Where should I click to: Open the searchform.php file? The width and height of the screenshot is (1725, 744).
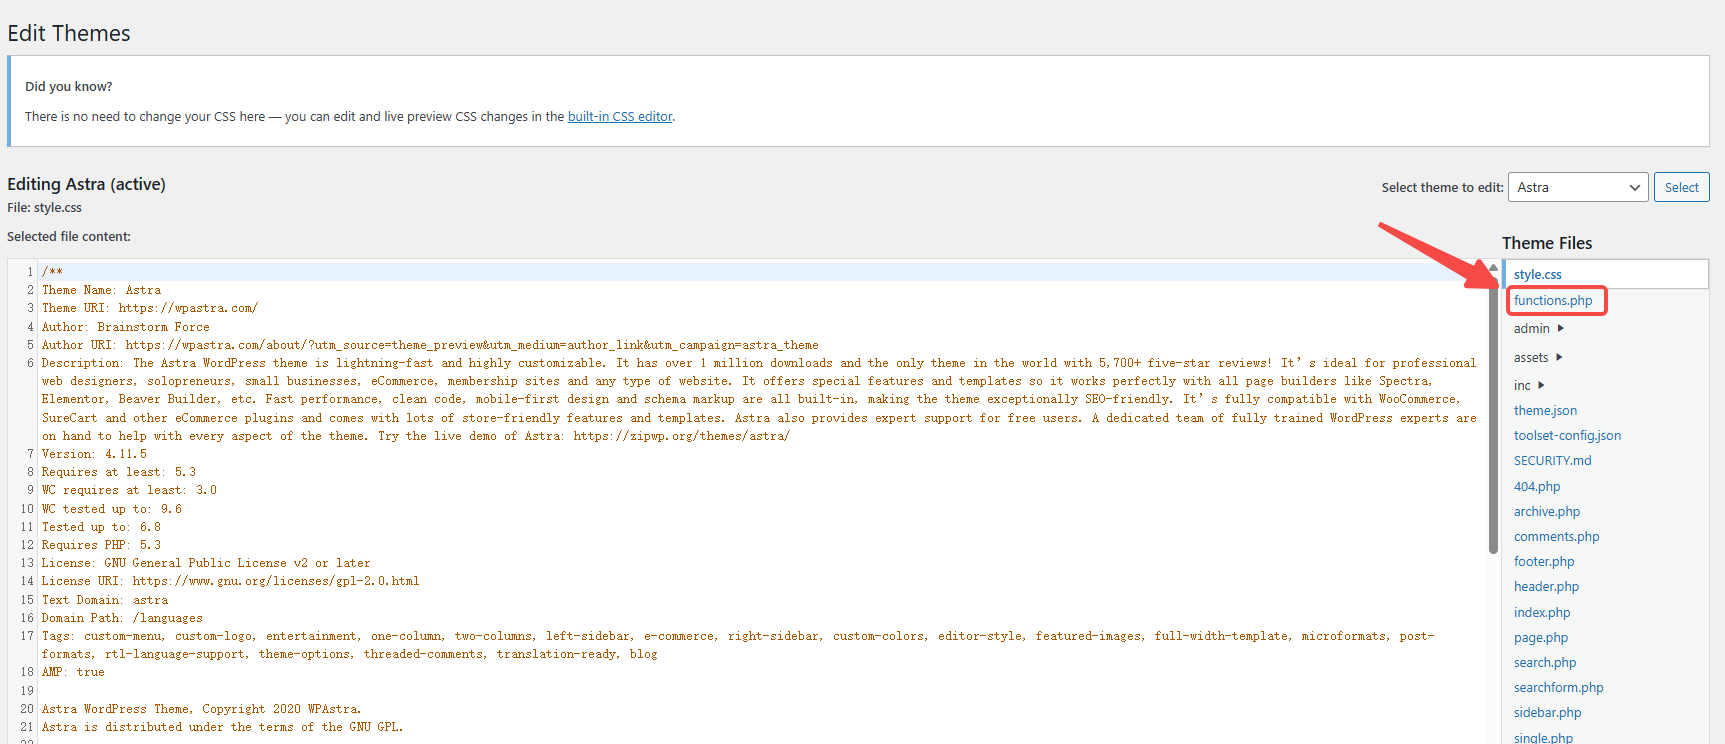click(1558, 688)
